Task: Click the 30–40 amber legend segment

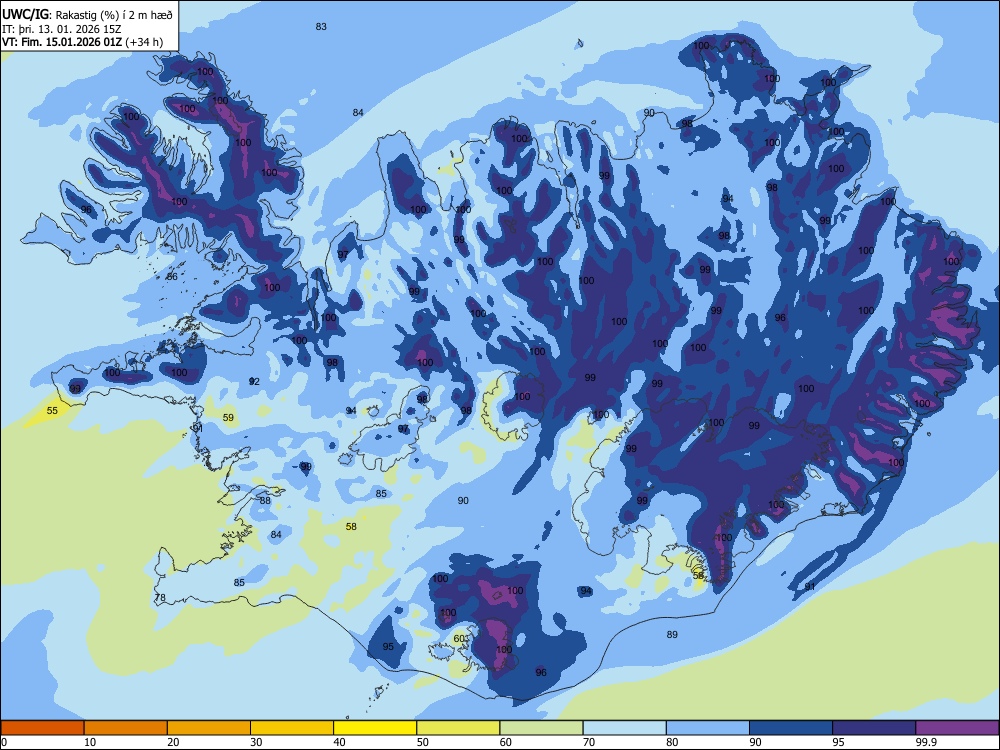Action: tap(291, 728)
